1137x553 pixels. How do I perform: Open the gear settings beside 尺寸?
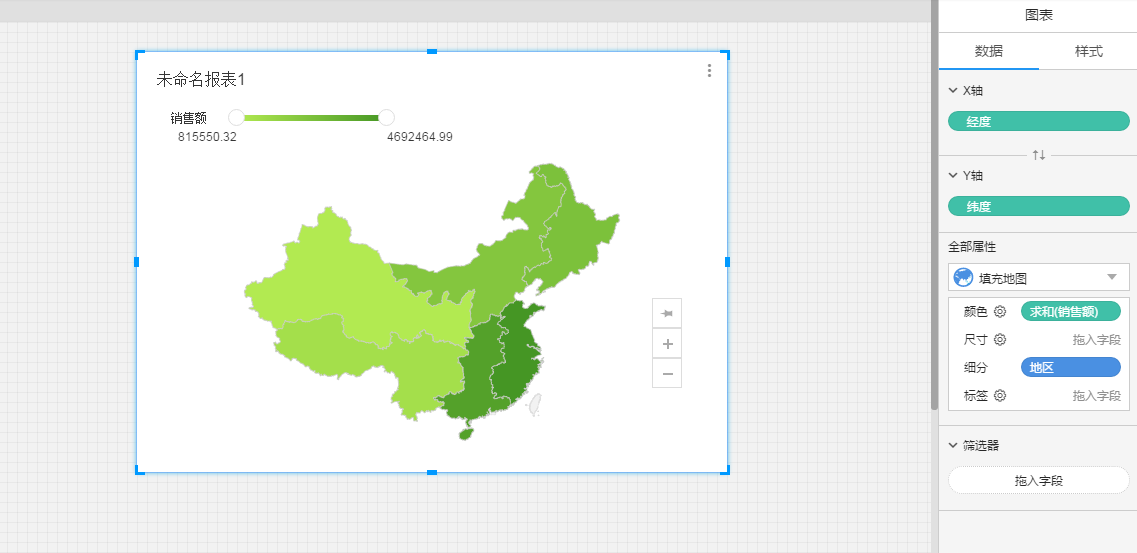(x=1000, y=339)
